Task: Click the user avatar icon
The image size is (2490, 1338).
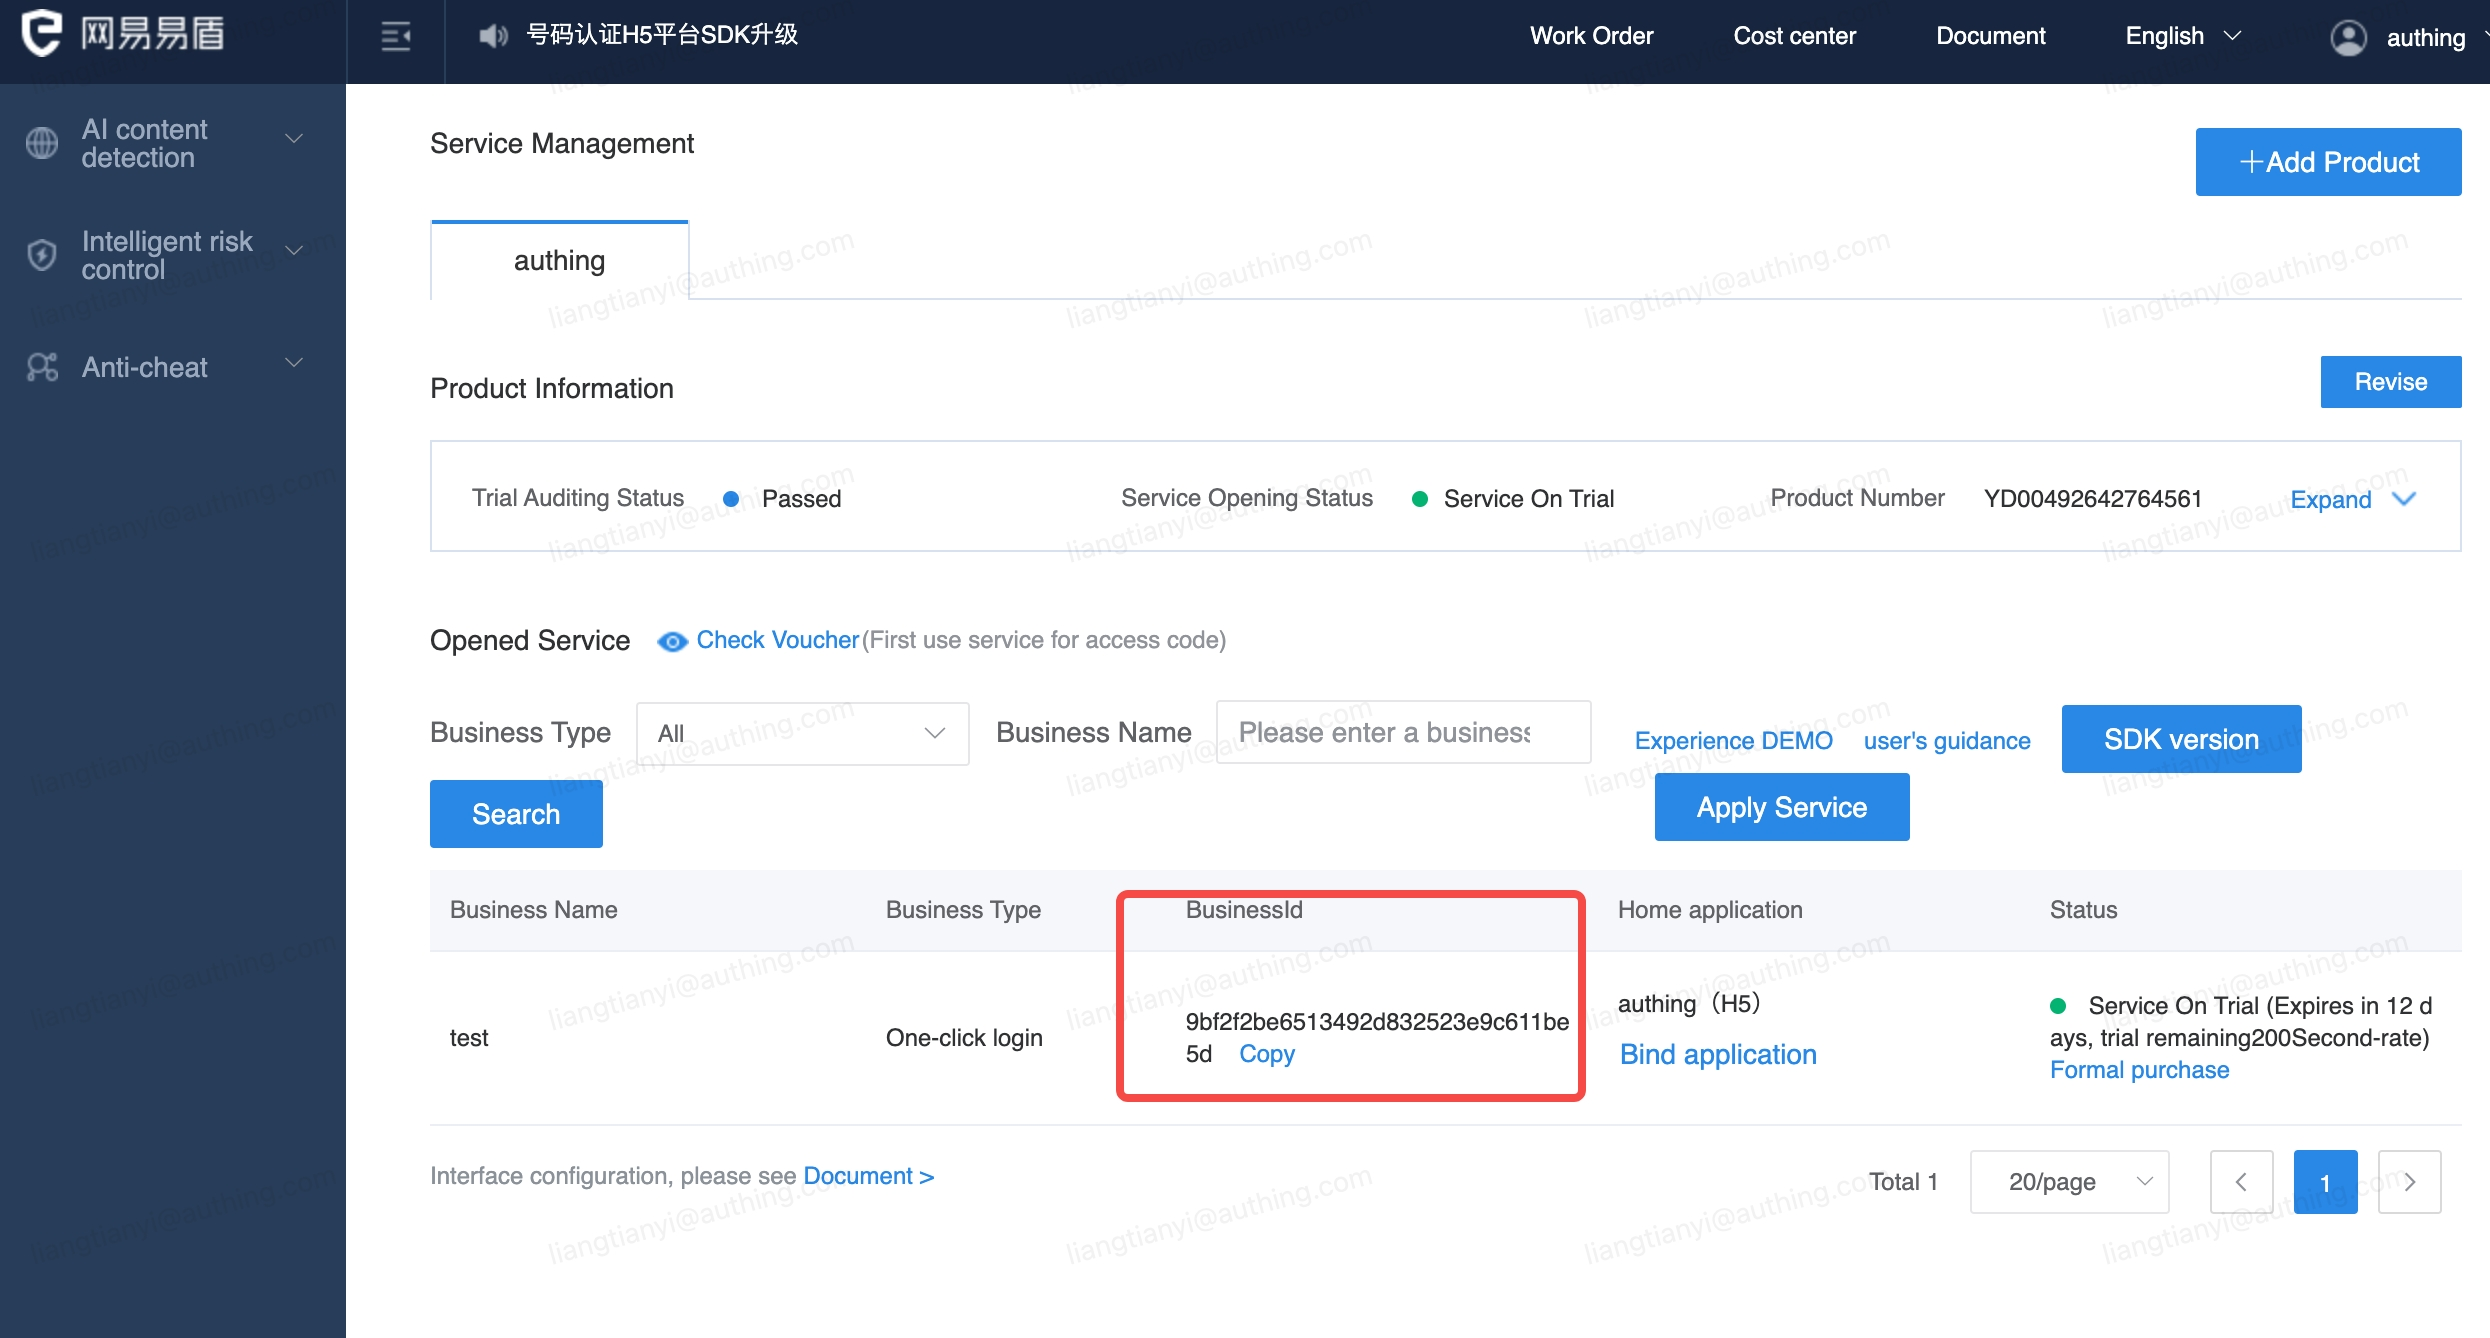Action: (x=2348, y=38)
